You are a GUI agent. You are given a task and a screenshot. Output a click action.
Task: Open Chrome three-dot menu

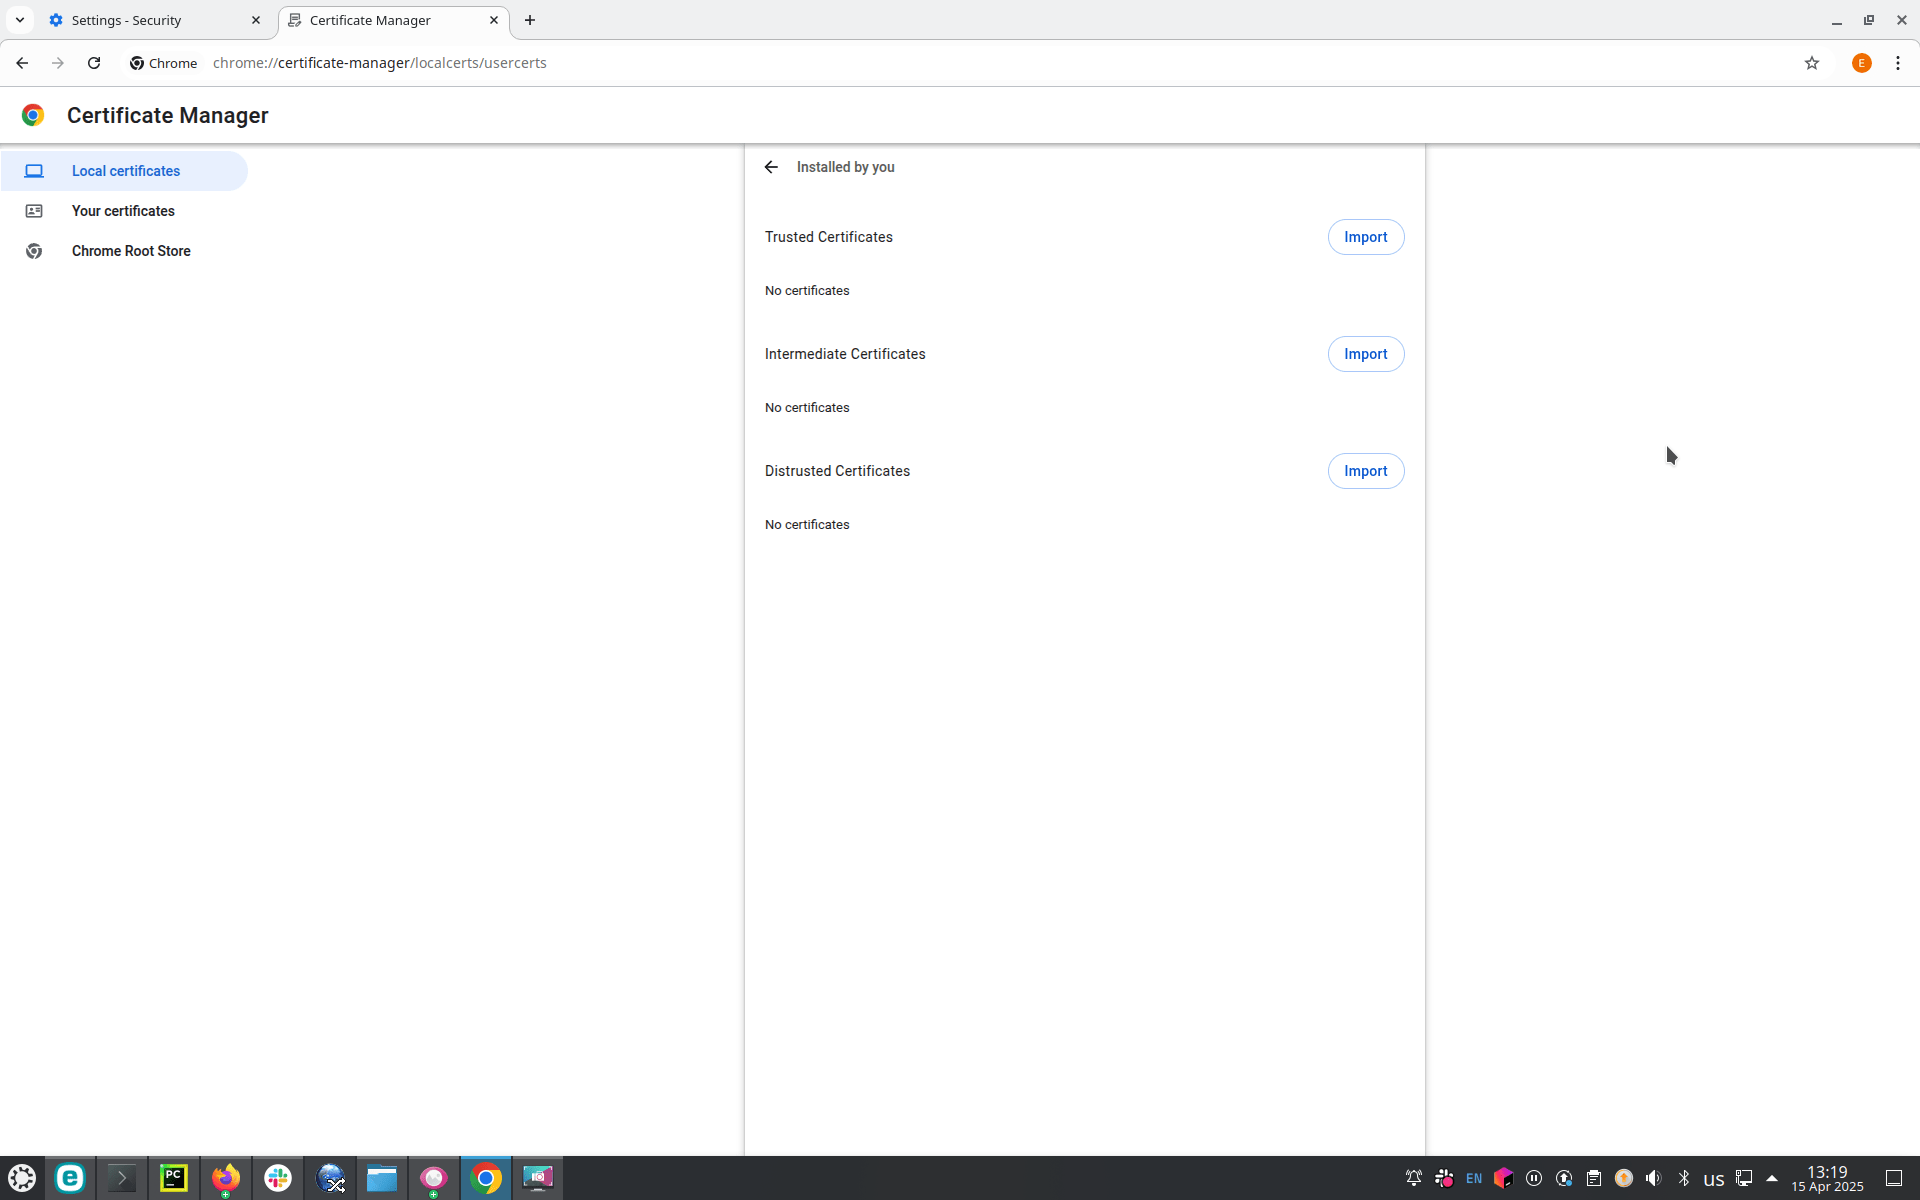pyautogui.click(x=1898, y=63)
